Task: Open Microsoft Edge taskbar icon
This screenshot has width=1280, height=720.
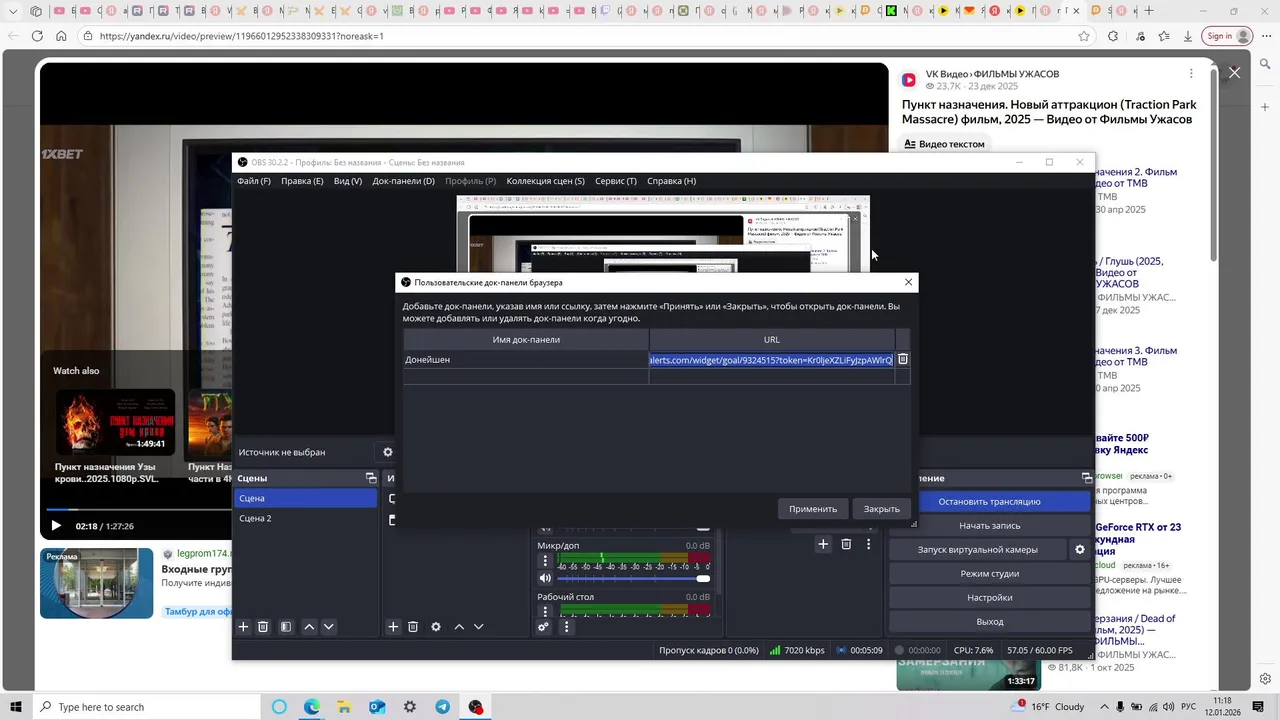Action: (311, 707)
